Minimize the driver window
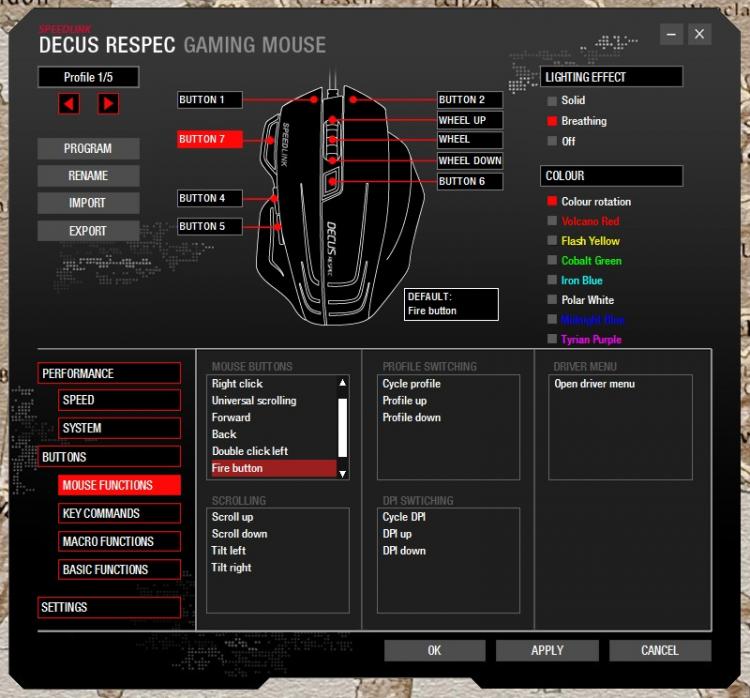This screenshot has height=698, width=750. point(672,34)
